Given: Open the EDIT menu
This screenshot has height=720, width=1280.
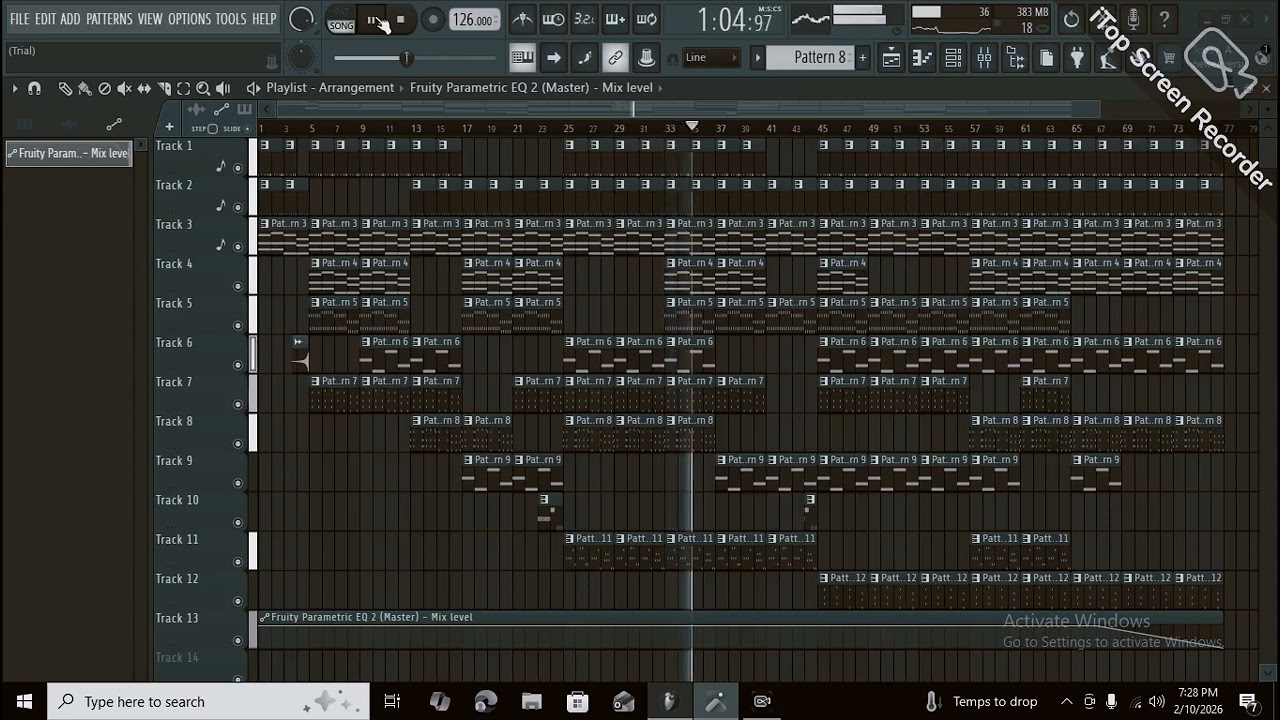Looking at the screenshot, I should [x=45, y=19].
